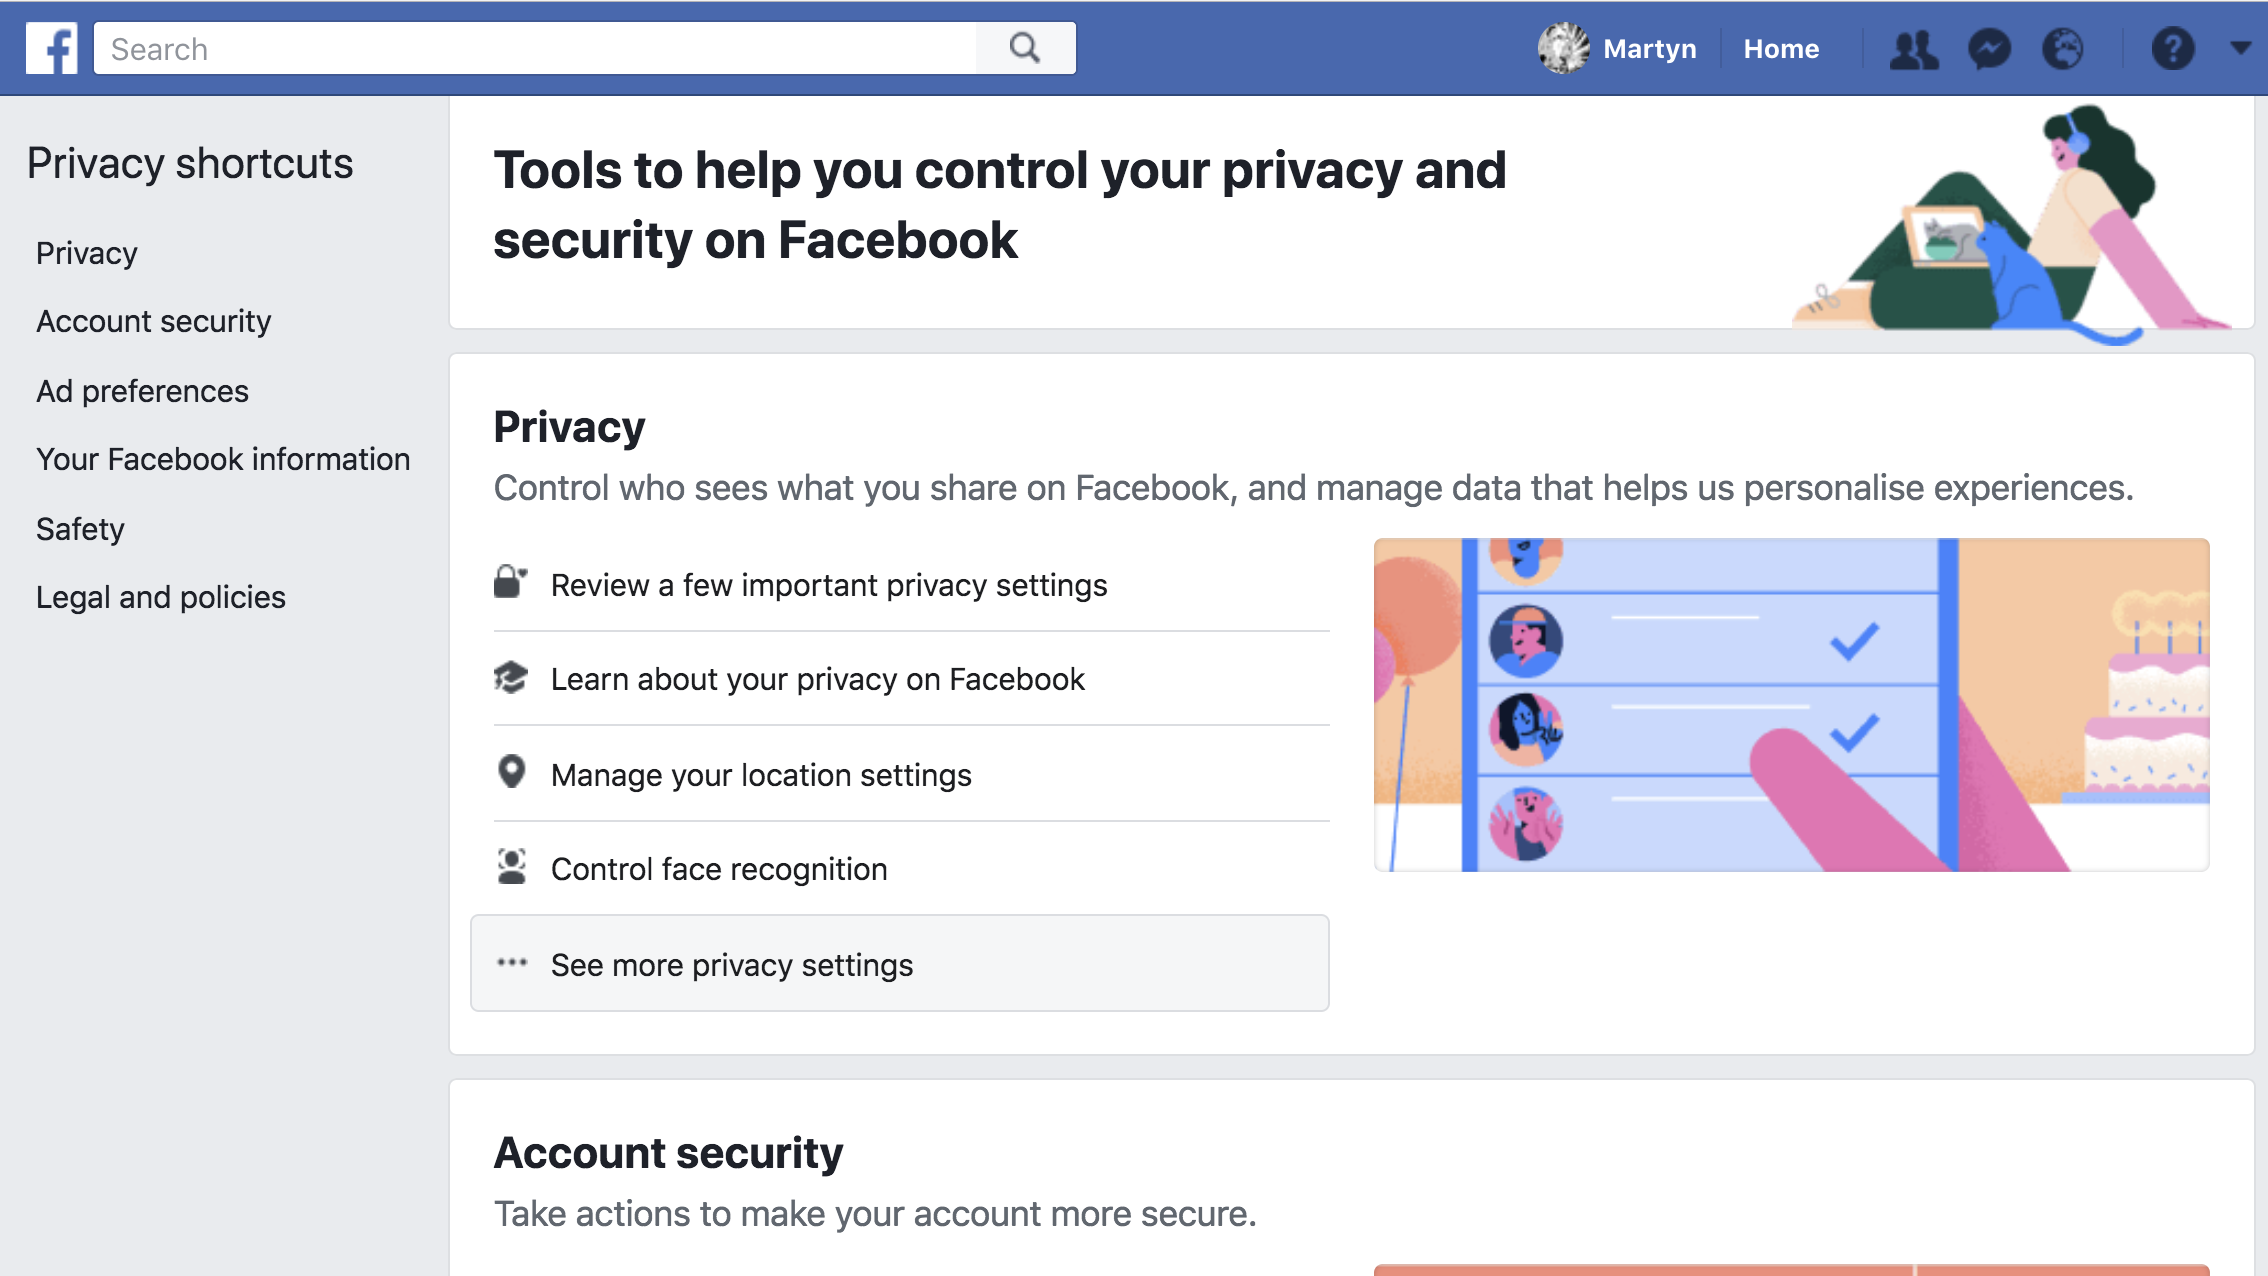Select Ad preferences sidebar item
Screen dimensions: 2268x1276
(x=142, y=389)
